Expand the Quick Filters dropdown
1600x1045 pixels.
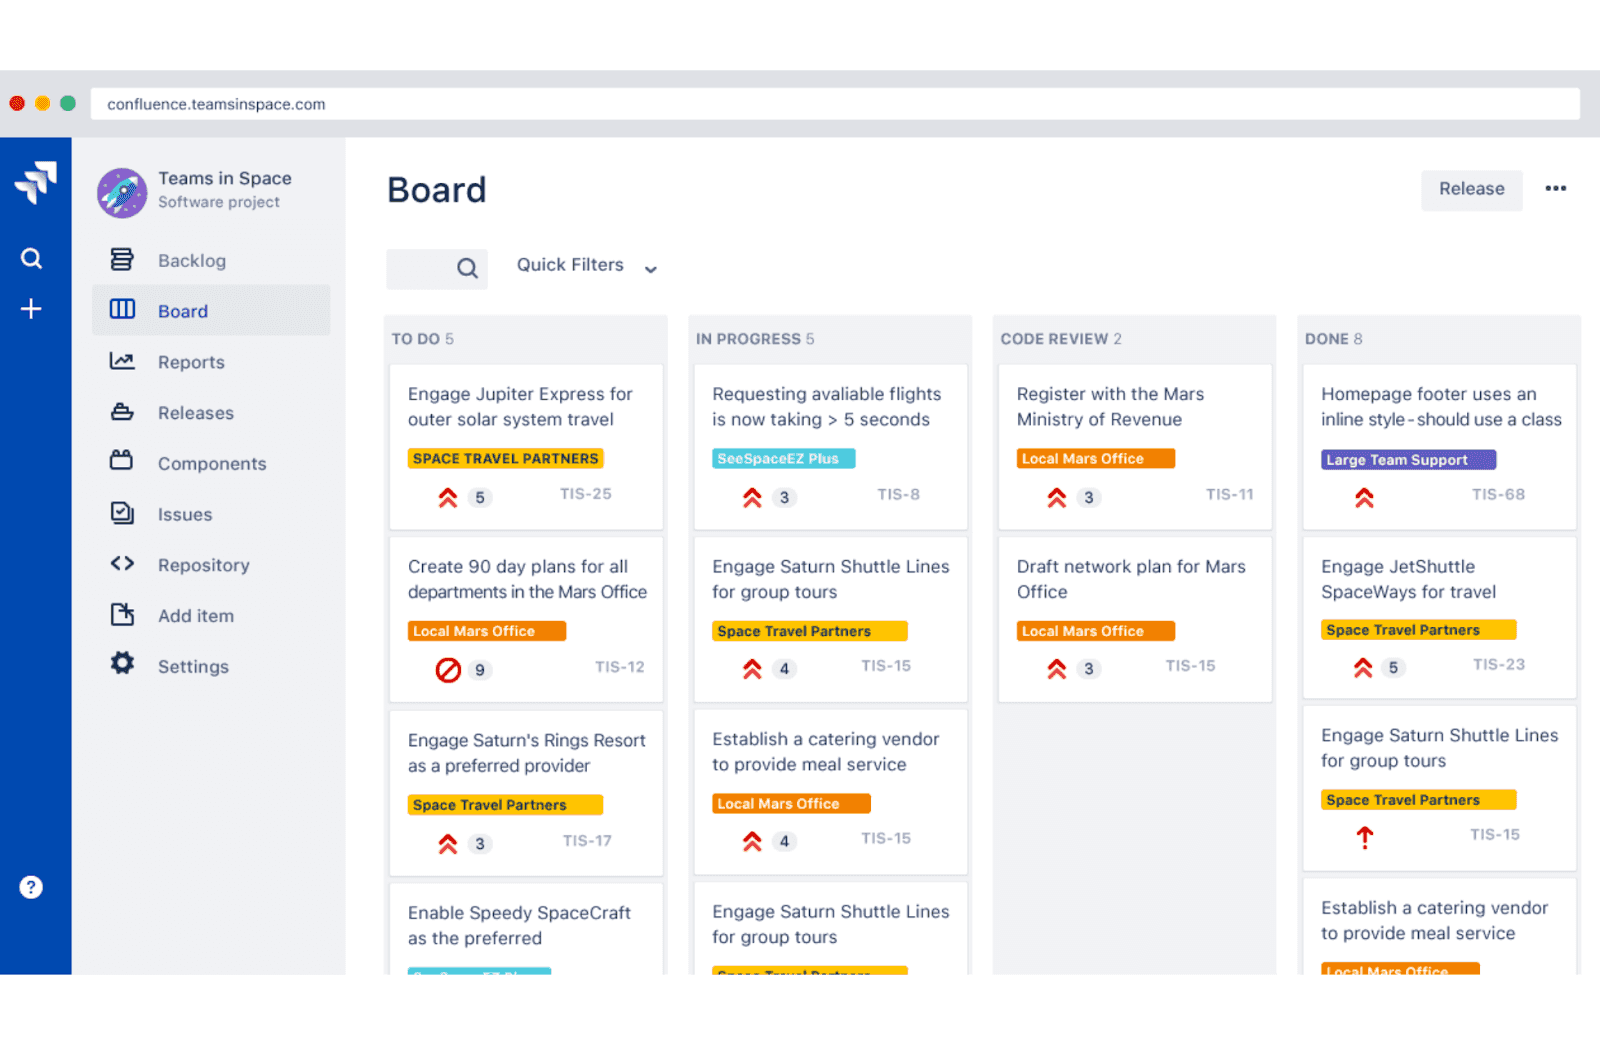pyautogui.click(x=586, y=265)
